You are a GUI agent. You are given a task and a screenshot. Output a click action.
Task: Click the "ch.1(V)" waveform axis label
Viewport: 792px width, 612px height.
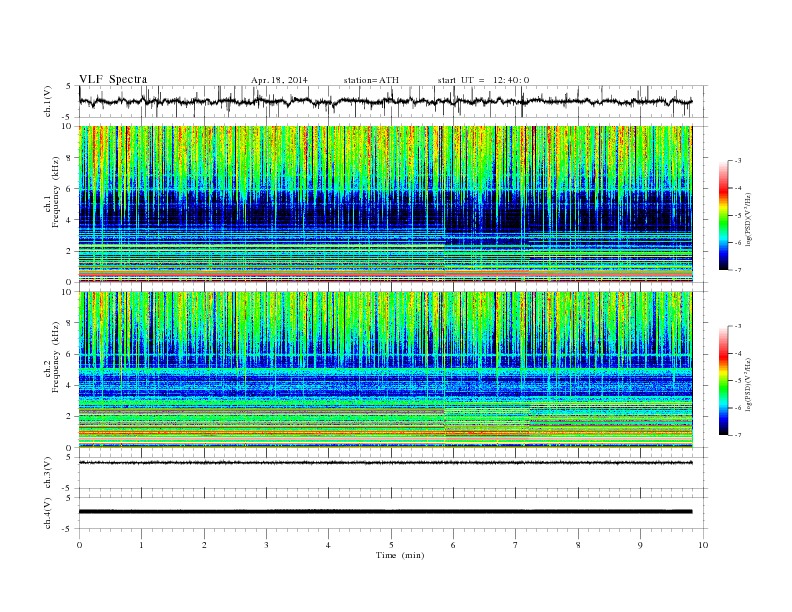pos(48,101)
